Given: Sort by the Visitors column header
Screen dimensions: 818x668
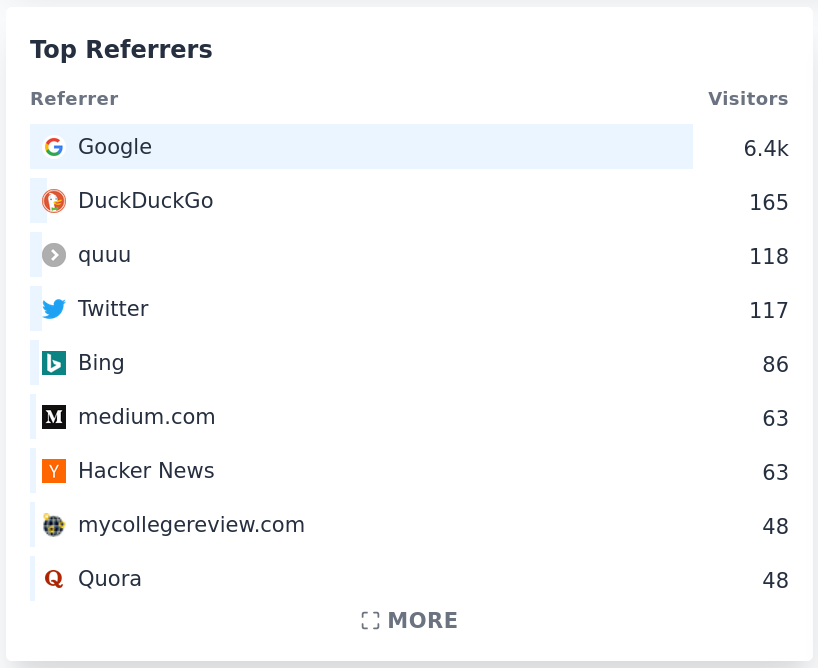Looking at the screenshot, I should pyautogui.click(x=748, y=98).
